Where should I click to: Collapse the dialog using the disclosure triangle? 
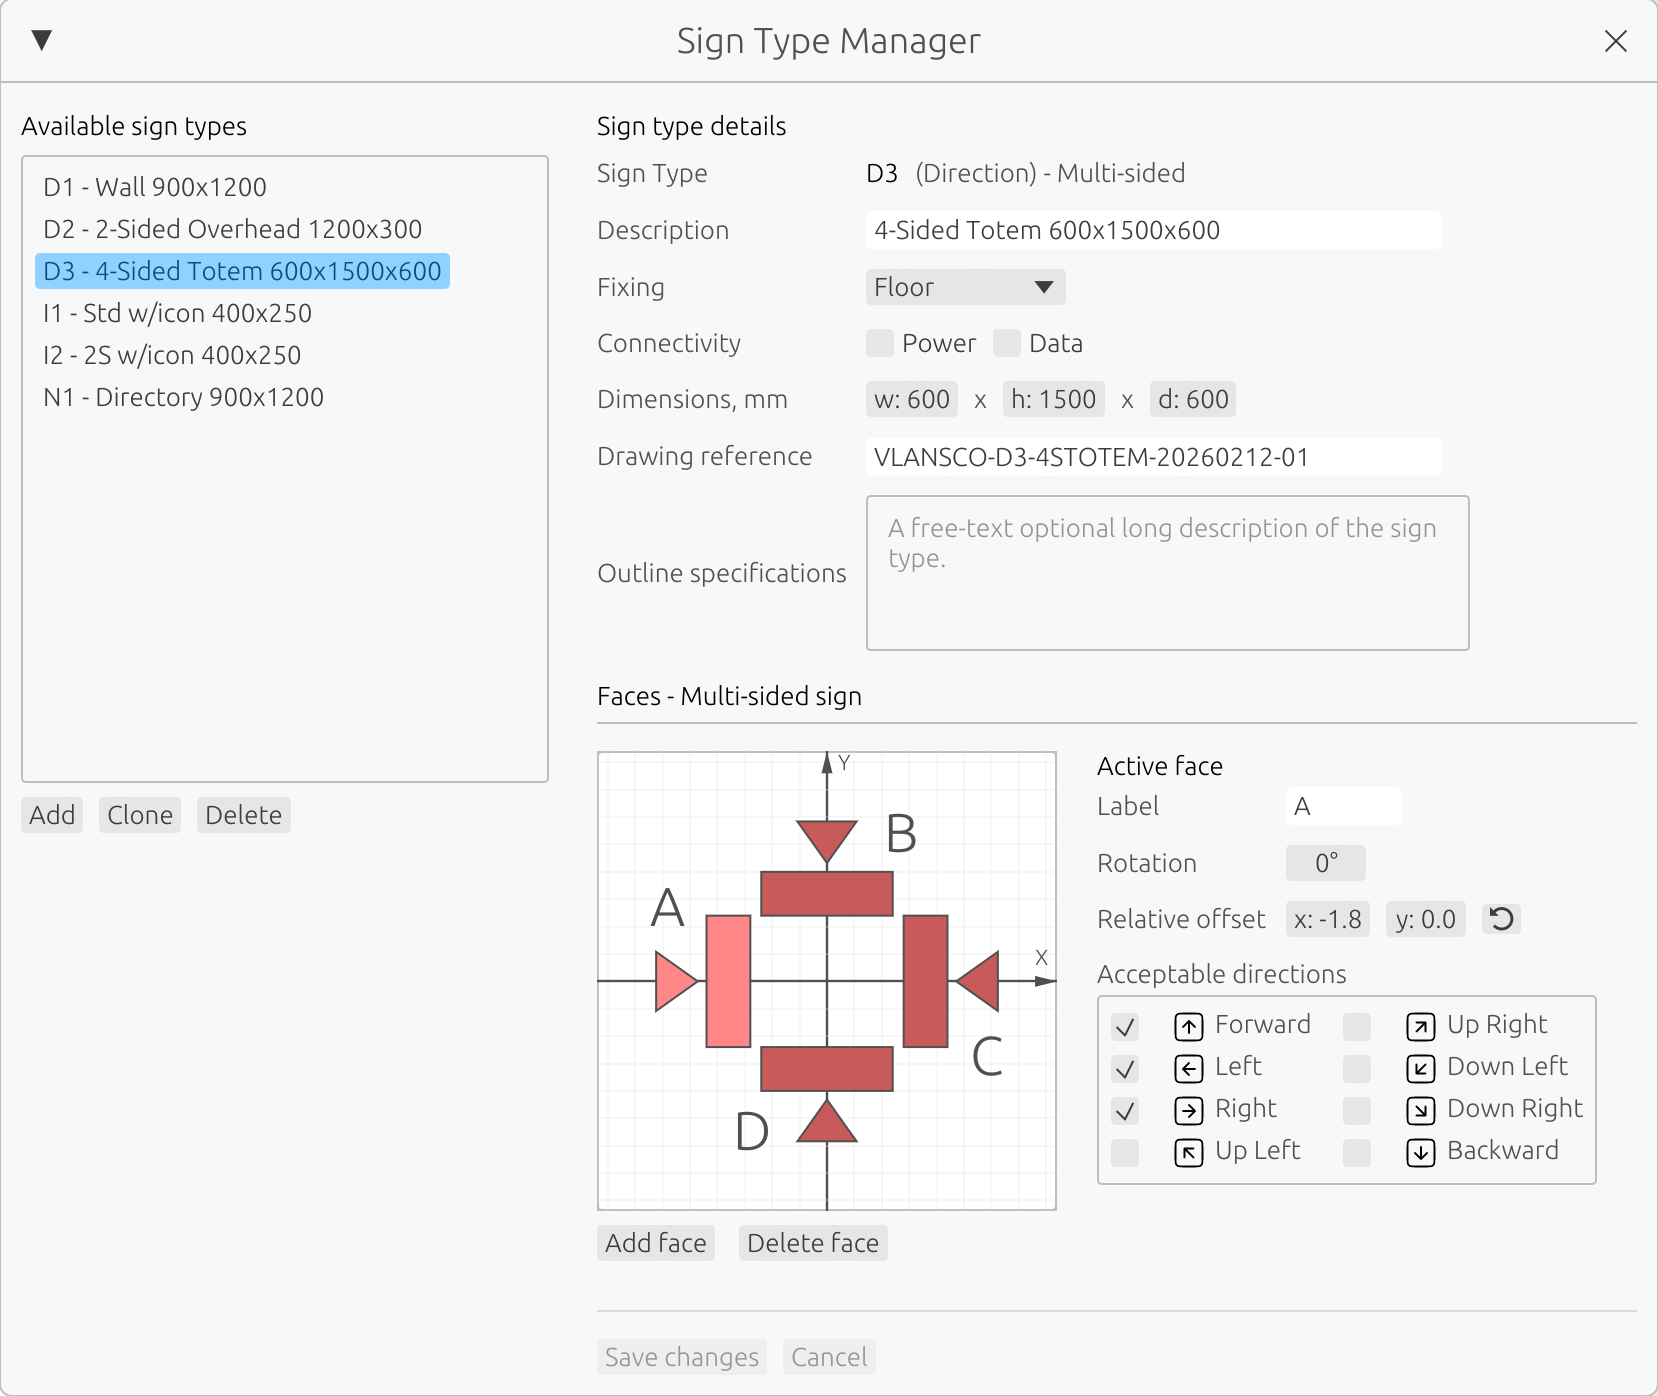coord(41,40)
